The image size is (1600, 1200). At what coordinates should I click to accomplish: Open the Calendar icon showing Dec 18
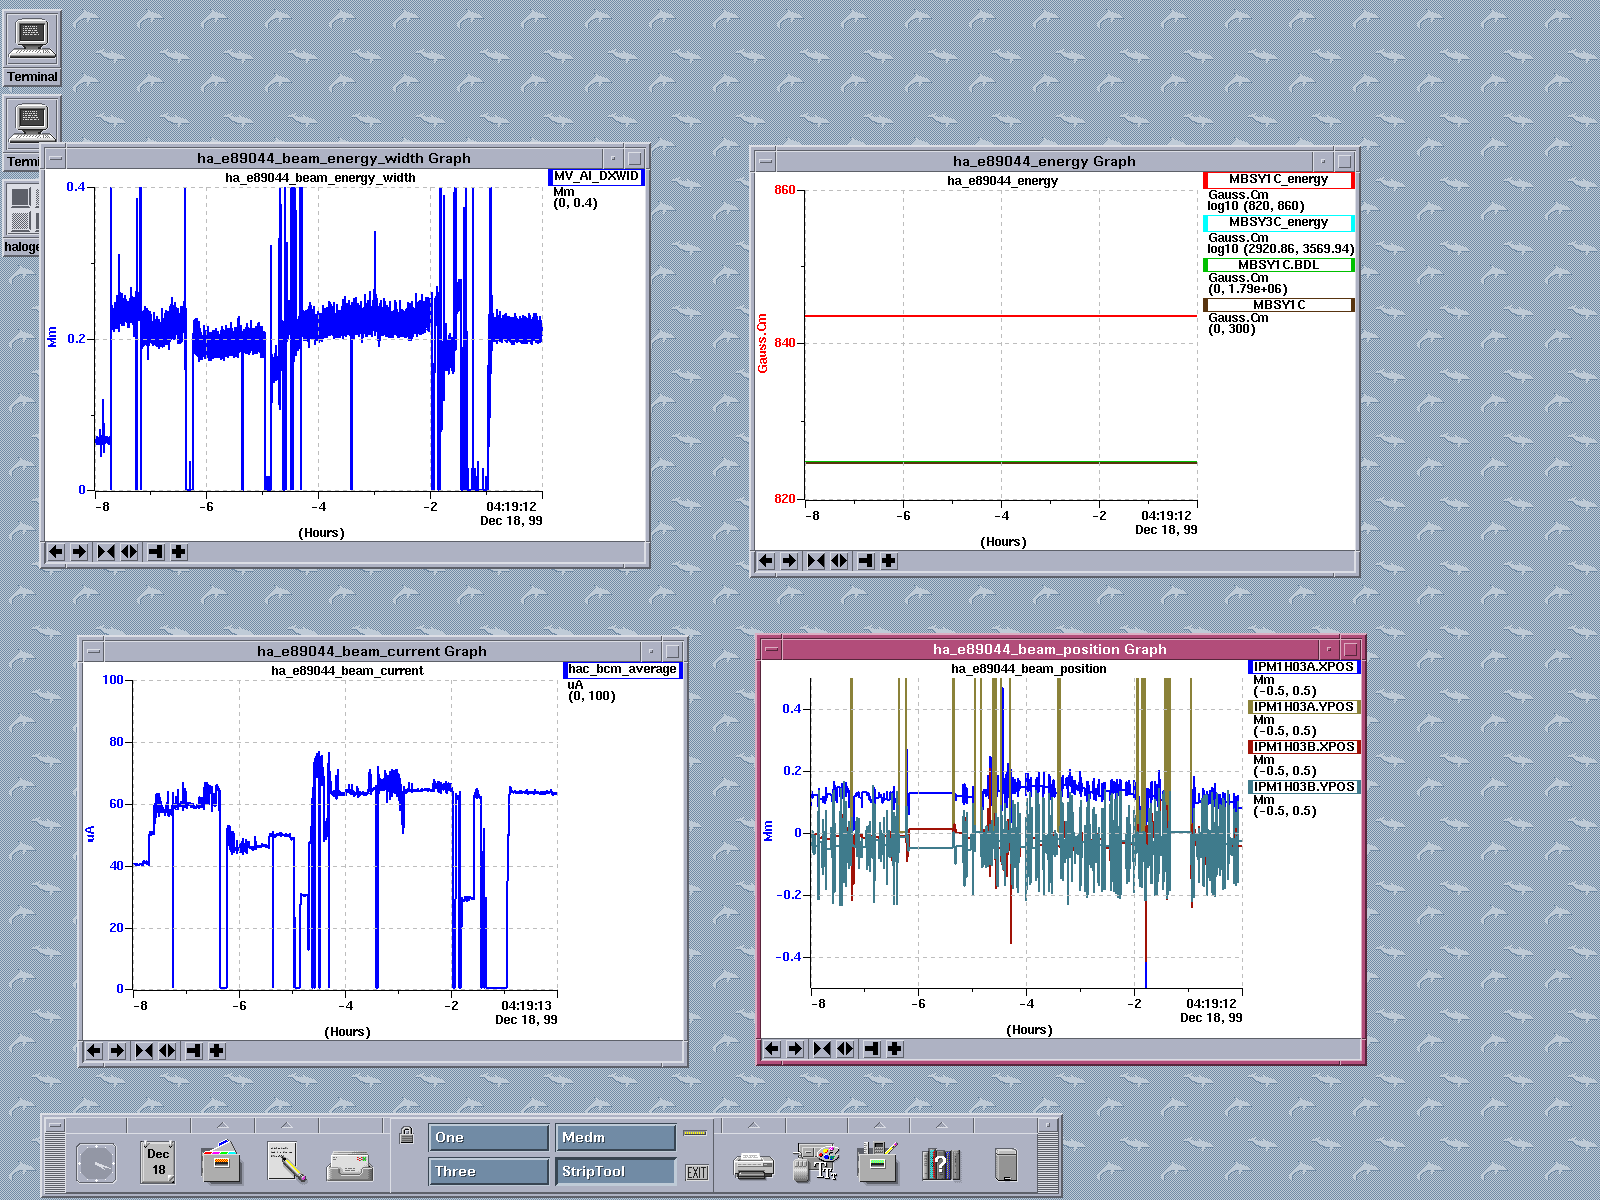coord(158,1163)
